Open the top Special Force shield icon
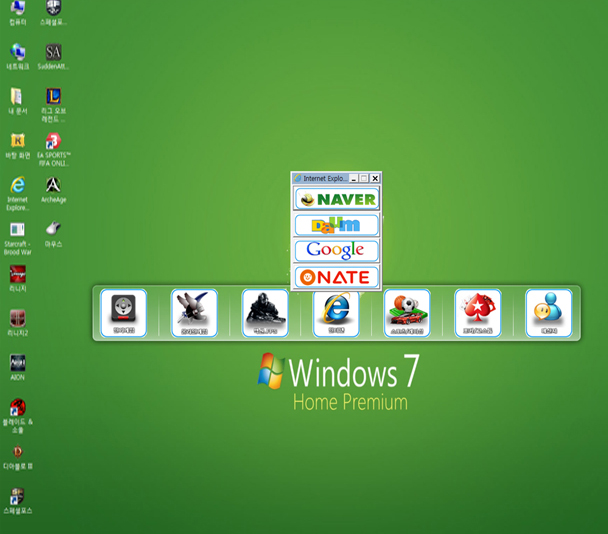This screenshot has height=534, width=608. [54, 12]
